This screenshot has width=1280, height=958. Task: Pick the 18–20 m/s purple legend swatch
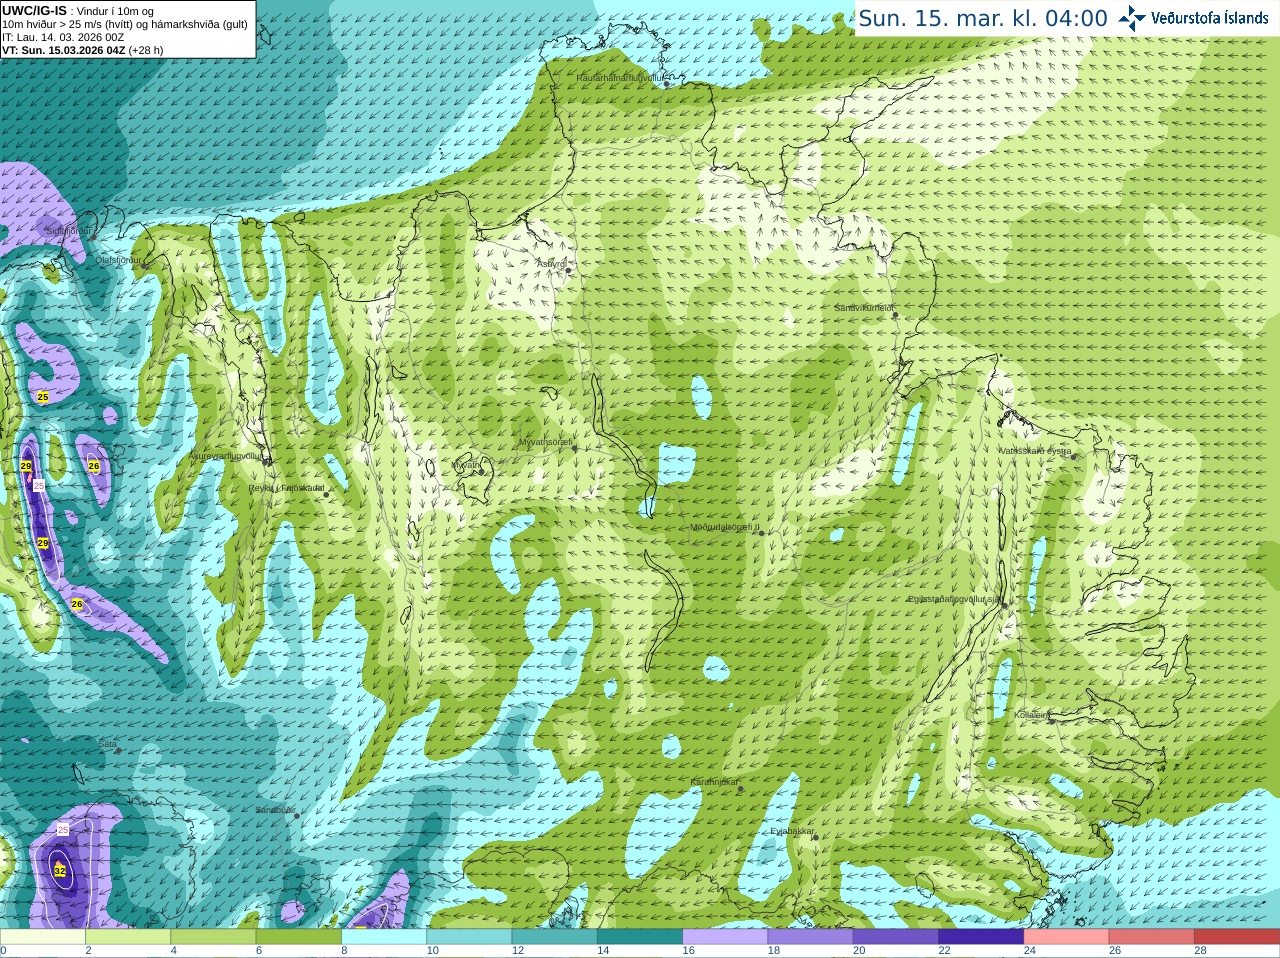coord(810,938)
